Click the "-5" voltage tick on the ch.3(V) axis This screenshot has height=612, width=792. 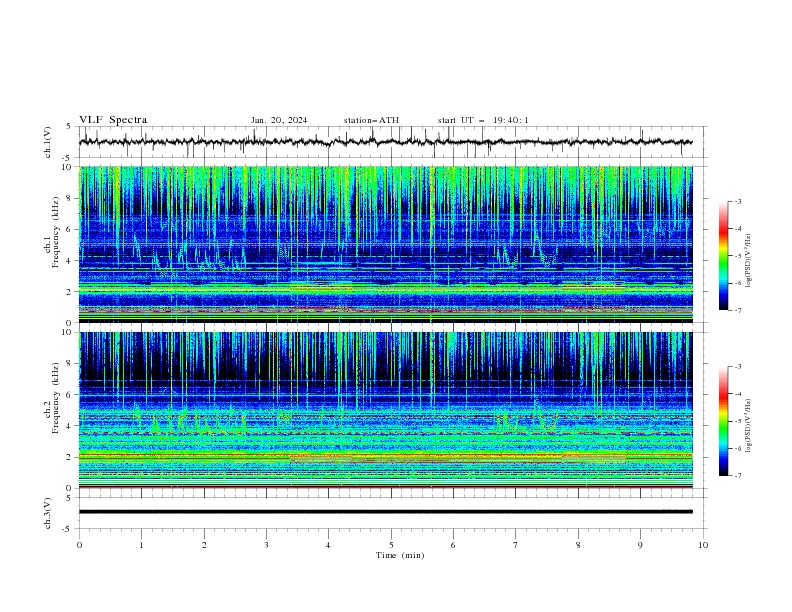tap(68, 529)
